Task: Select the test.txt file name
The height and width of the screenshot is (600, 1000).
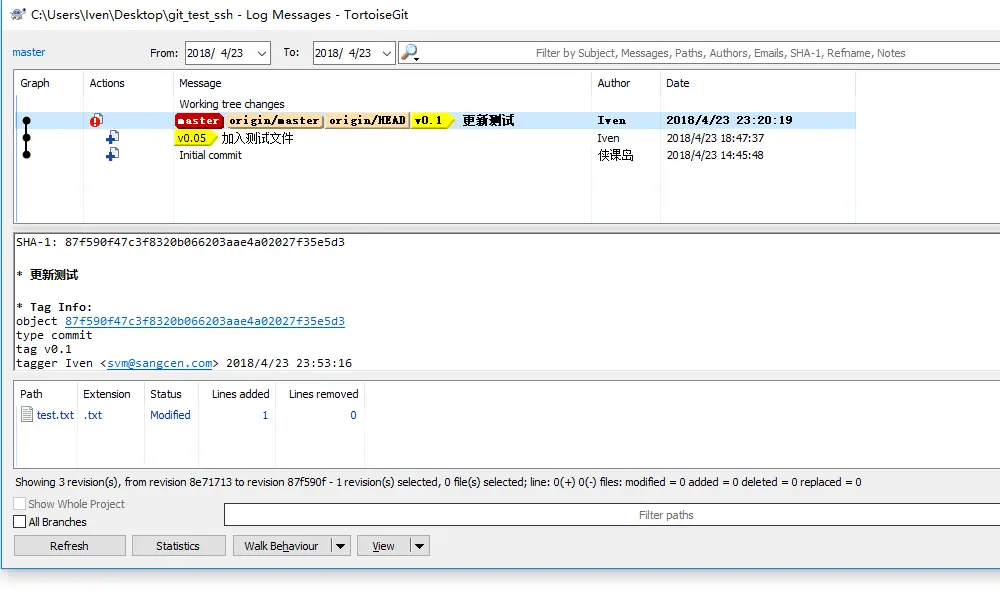Action: (55, 414)
